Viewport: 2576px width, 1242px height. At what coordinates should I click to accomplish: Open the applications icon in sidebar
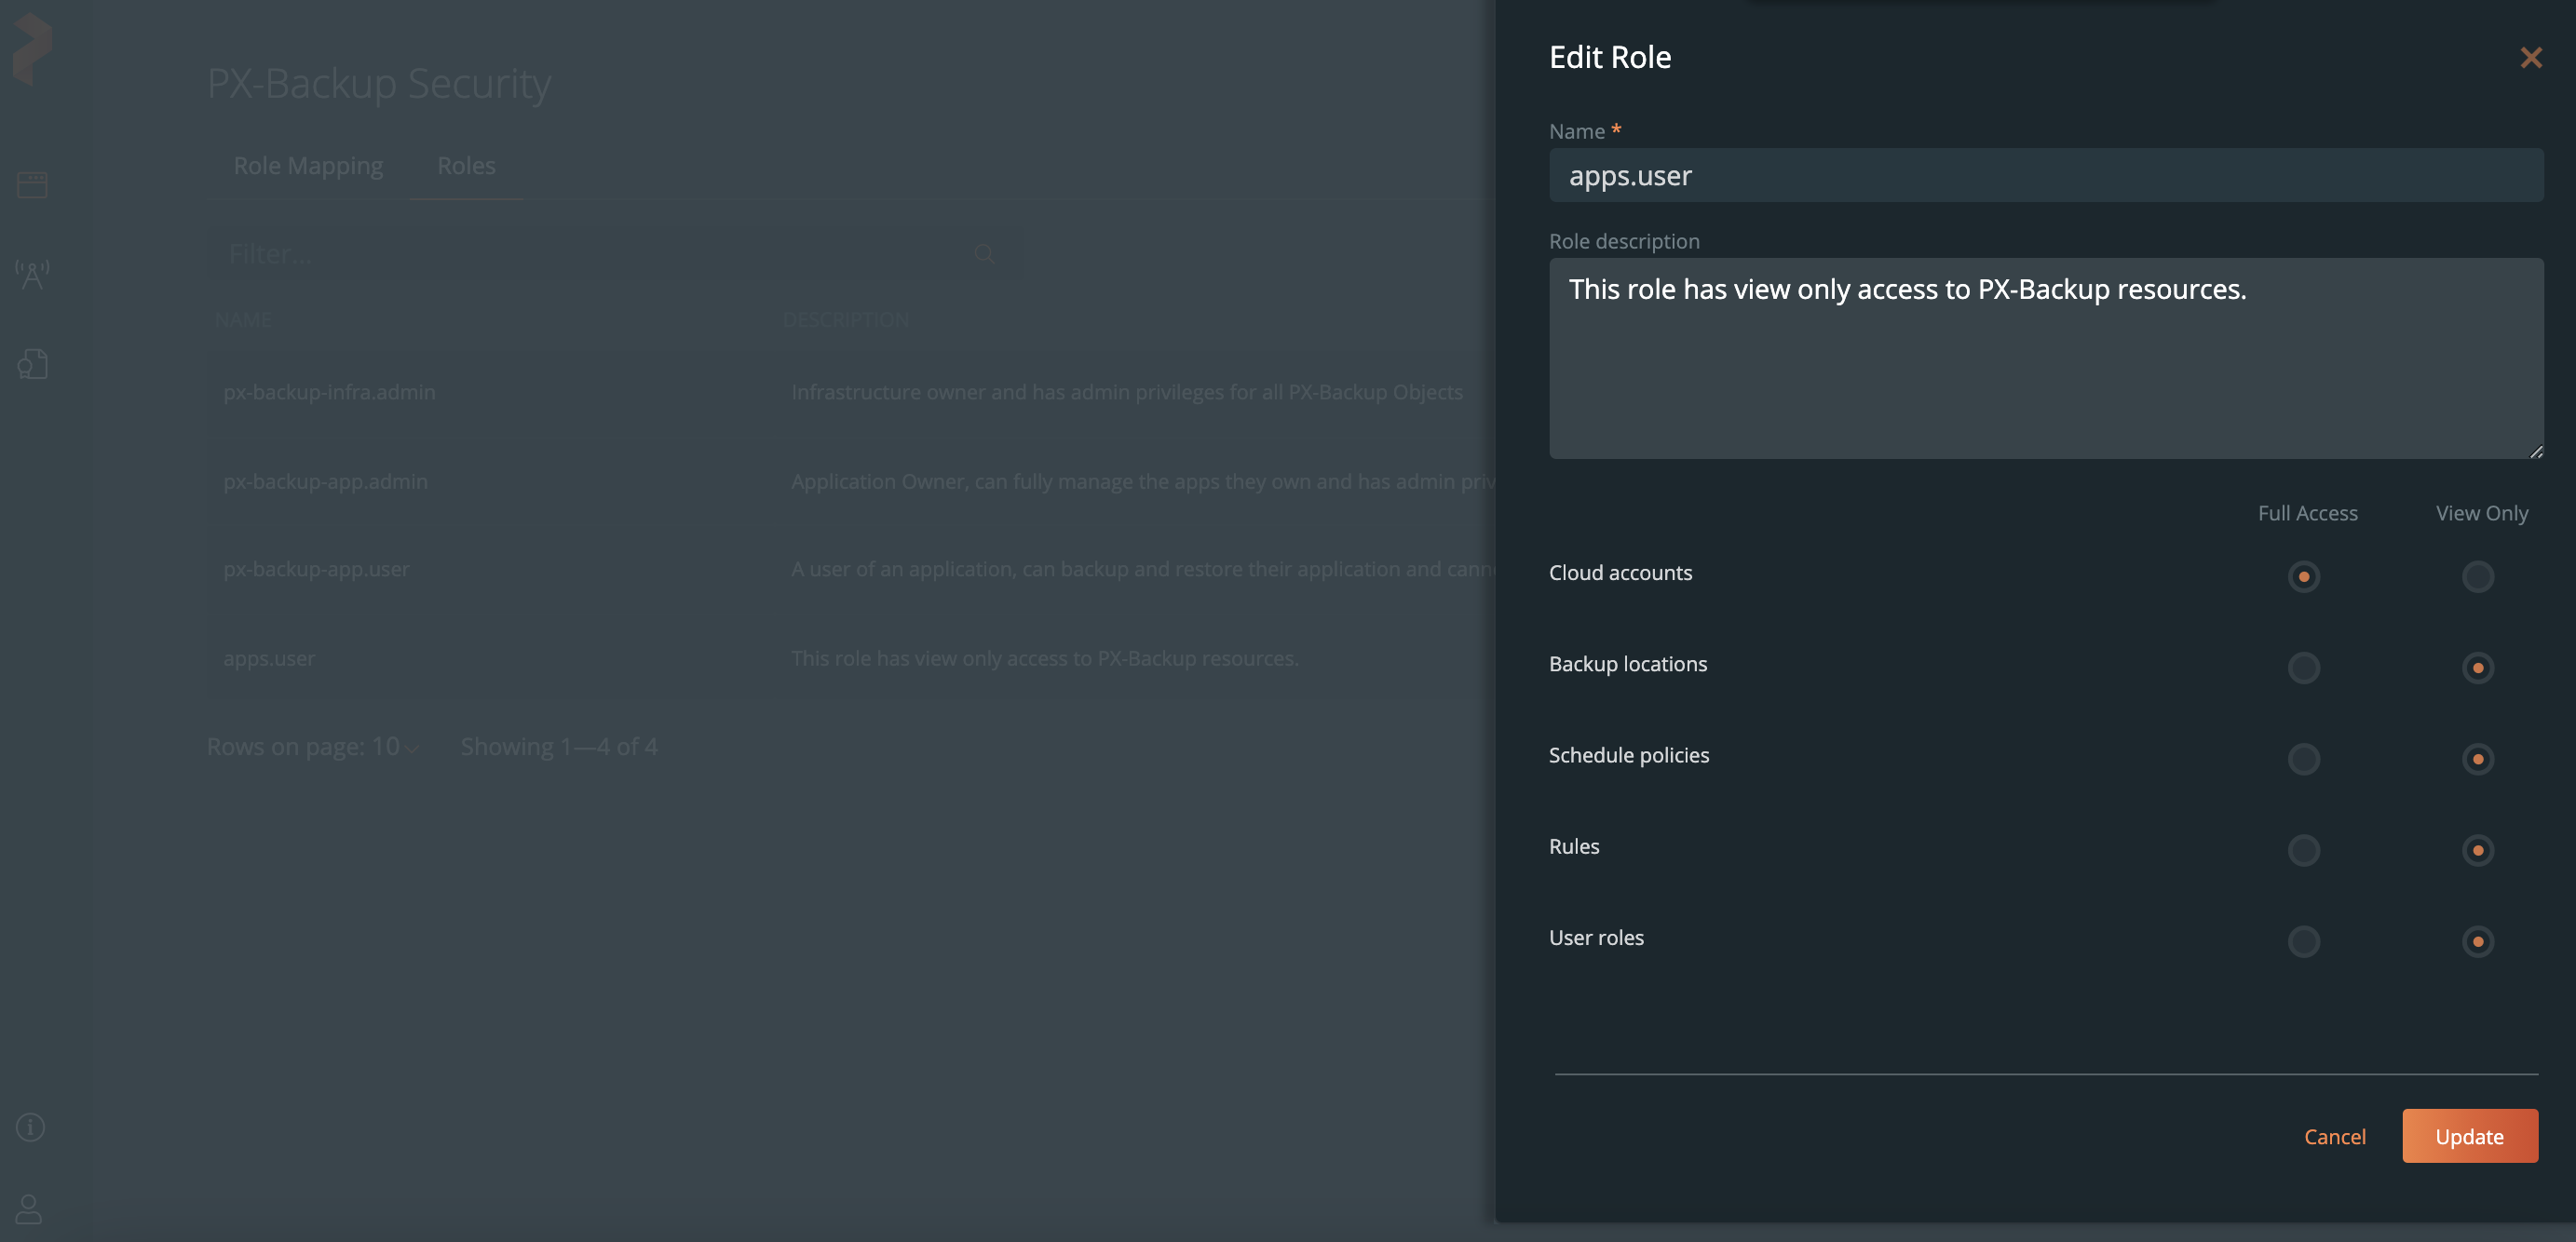pyautogui.click(x=32, y=185)
